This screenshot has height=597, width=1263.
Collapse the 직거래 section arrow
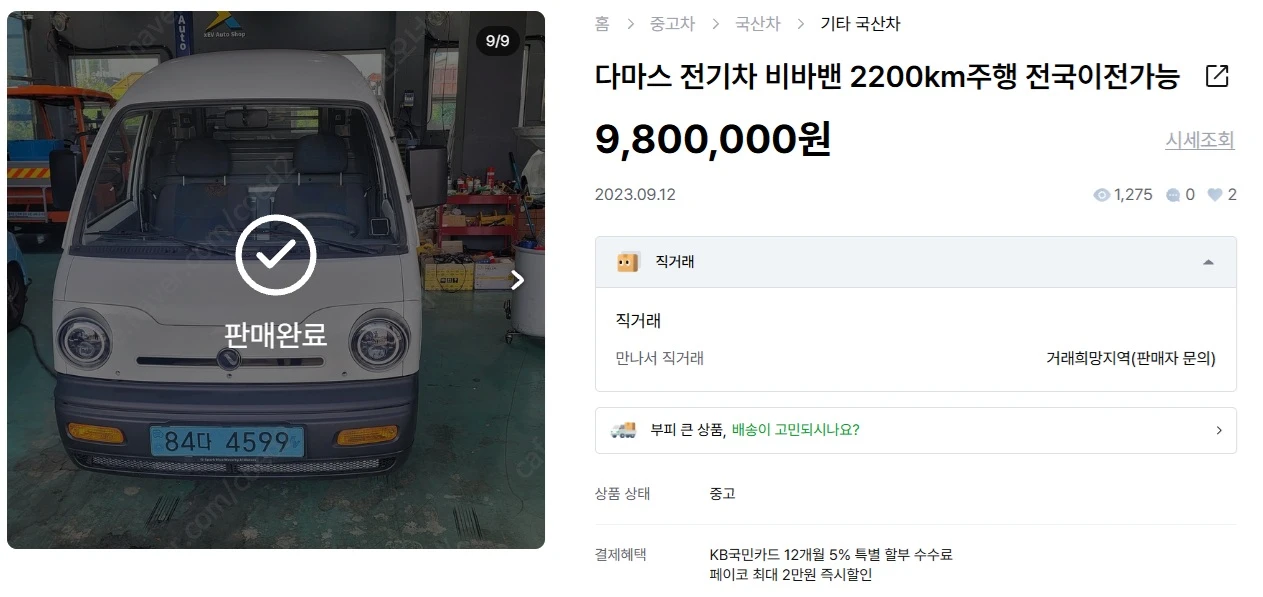click(x=1208, y=262)
